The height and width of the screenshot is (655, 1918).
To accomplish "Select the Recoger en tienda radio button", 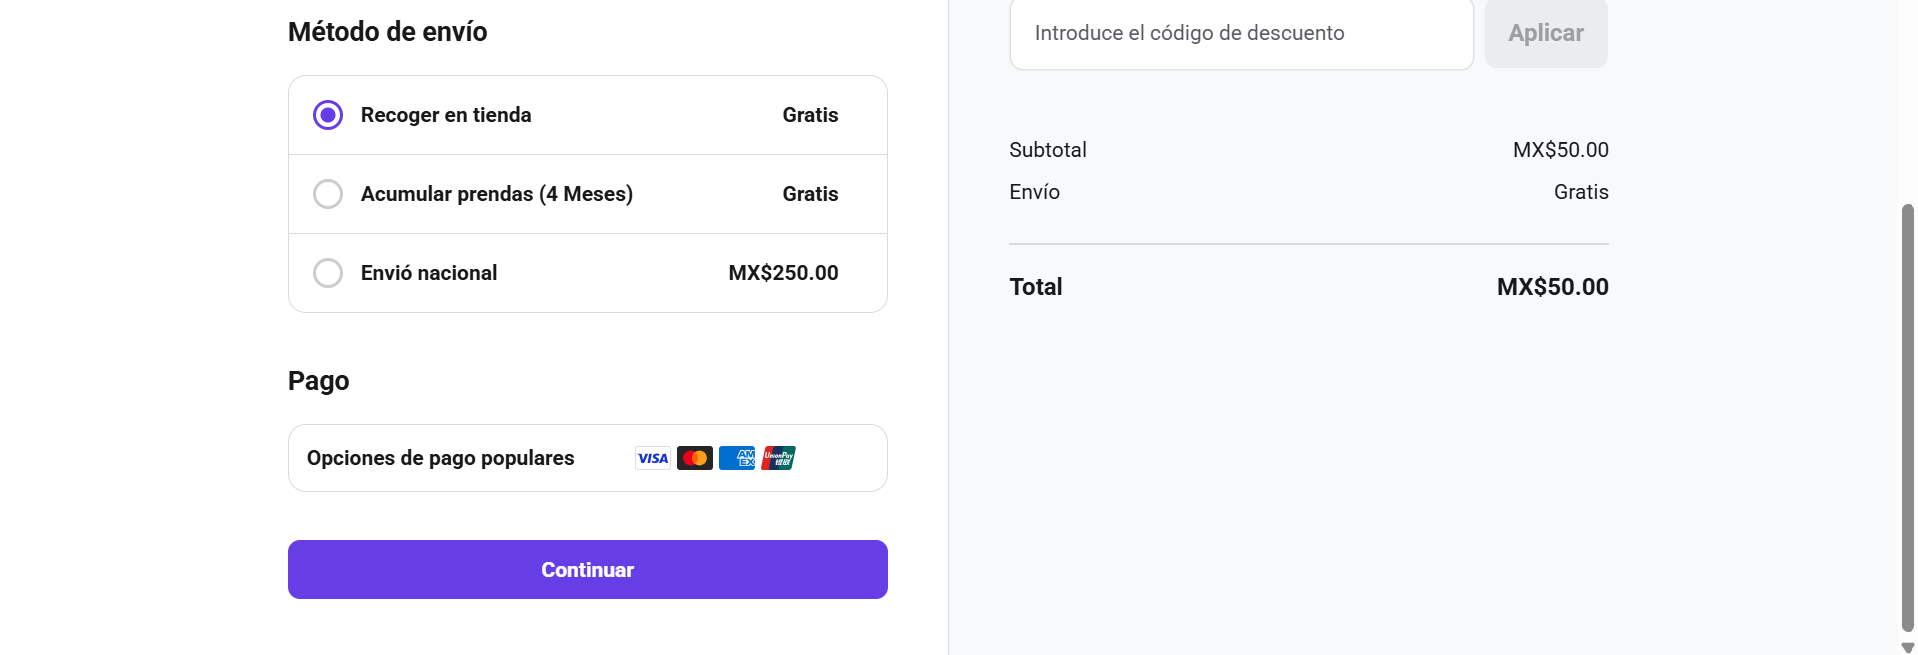I will click(x=328, y=115).
